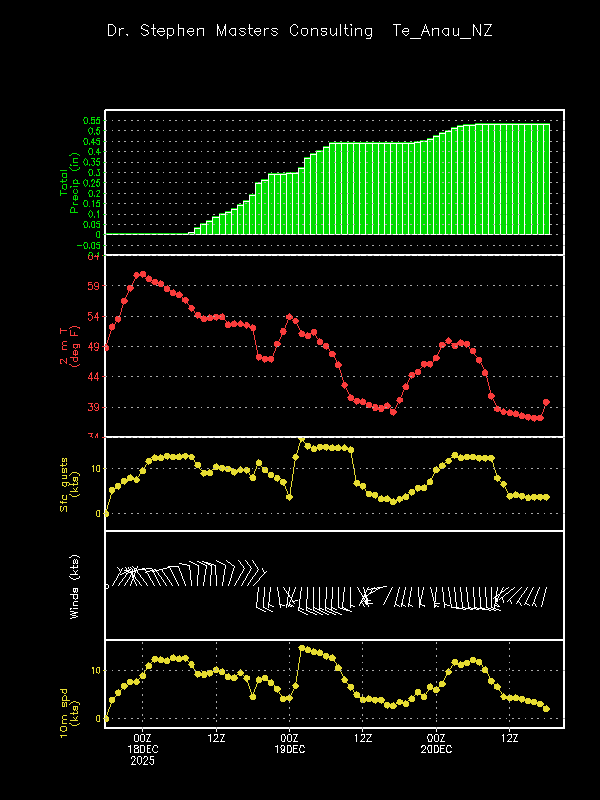Image resolution: width=600 pixels, height=800 pixels.
Task: Click the Te_Anau_NZ station name in title
Action: (443, 31)
